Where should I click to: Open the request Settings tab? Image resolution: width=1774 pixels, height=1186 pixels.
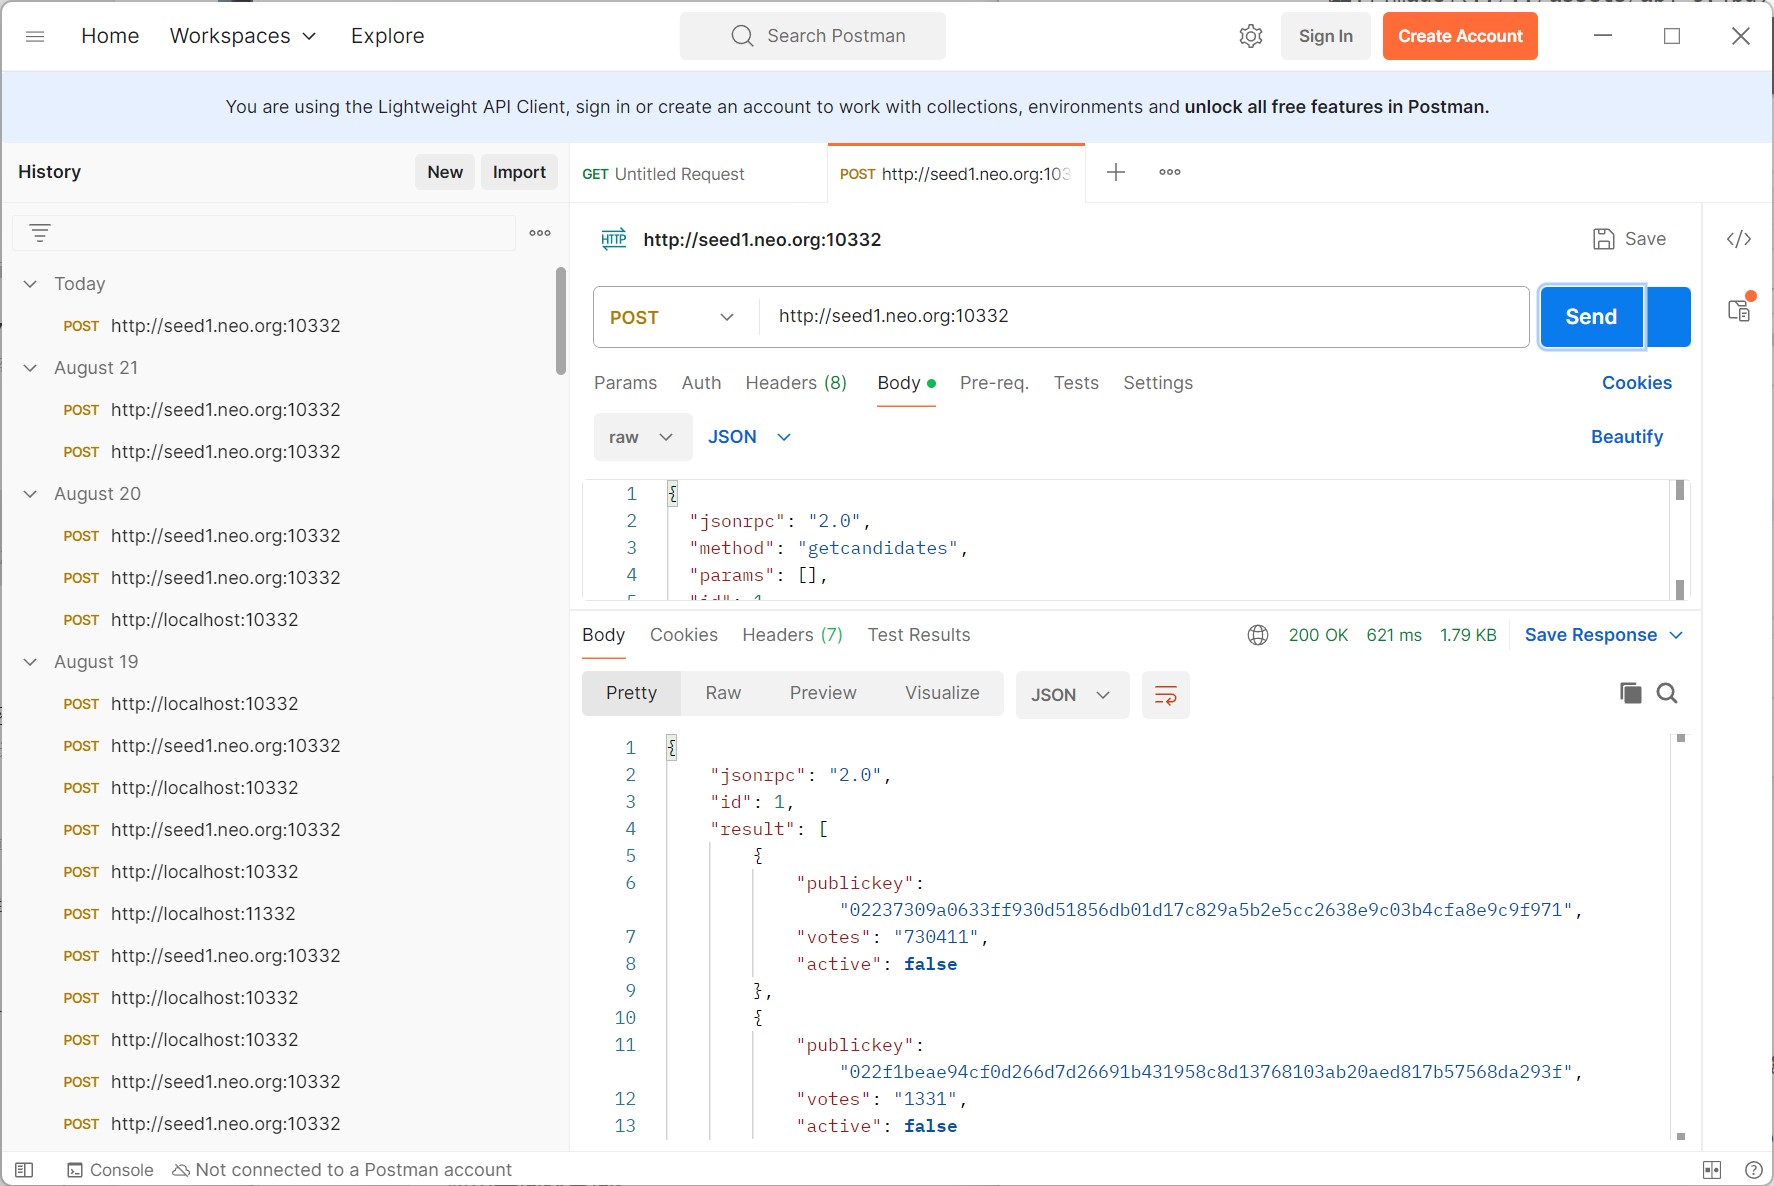point(1158,383)
